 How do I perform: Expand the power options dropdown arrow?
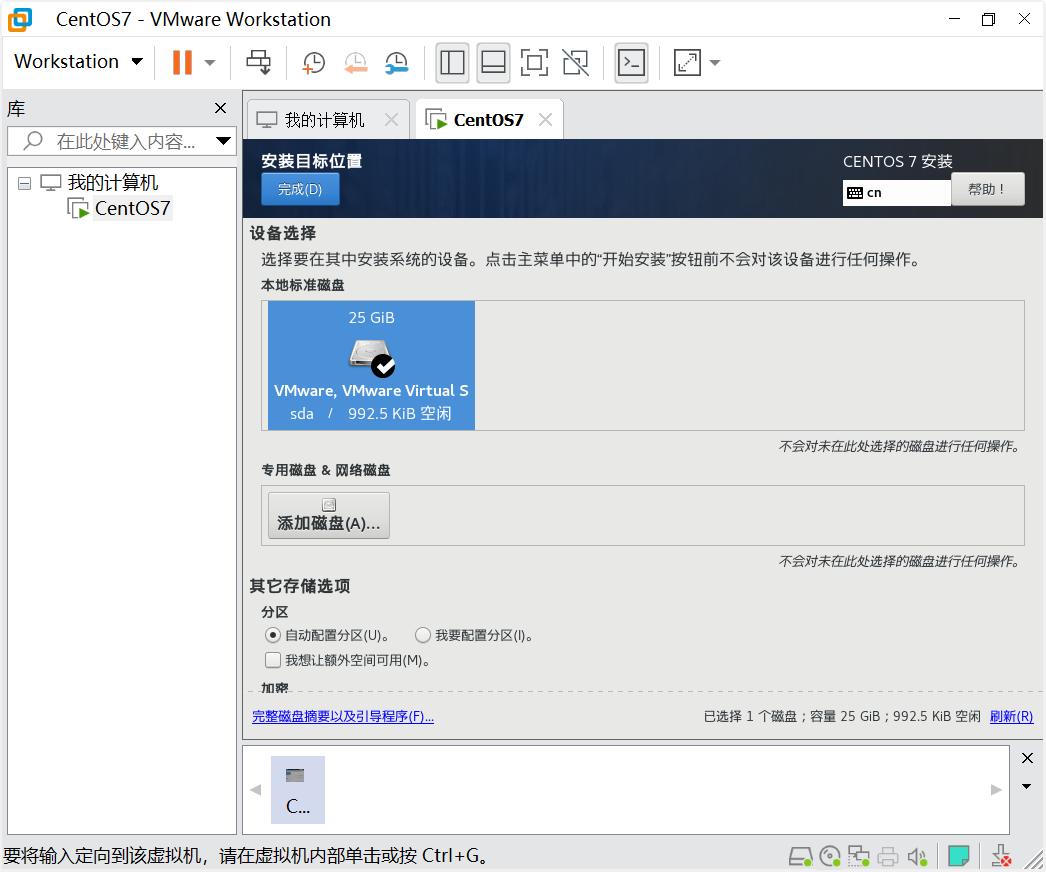[209, 63]
